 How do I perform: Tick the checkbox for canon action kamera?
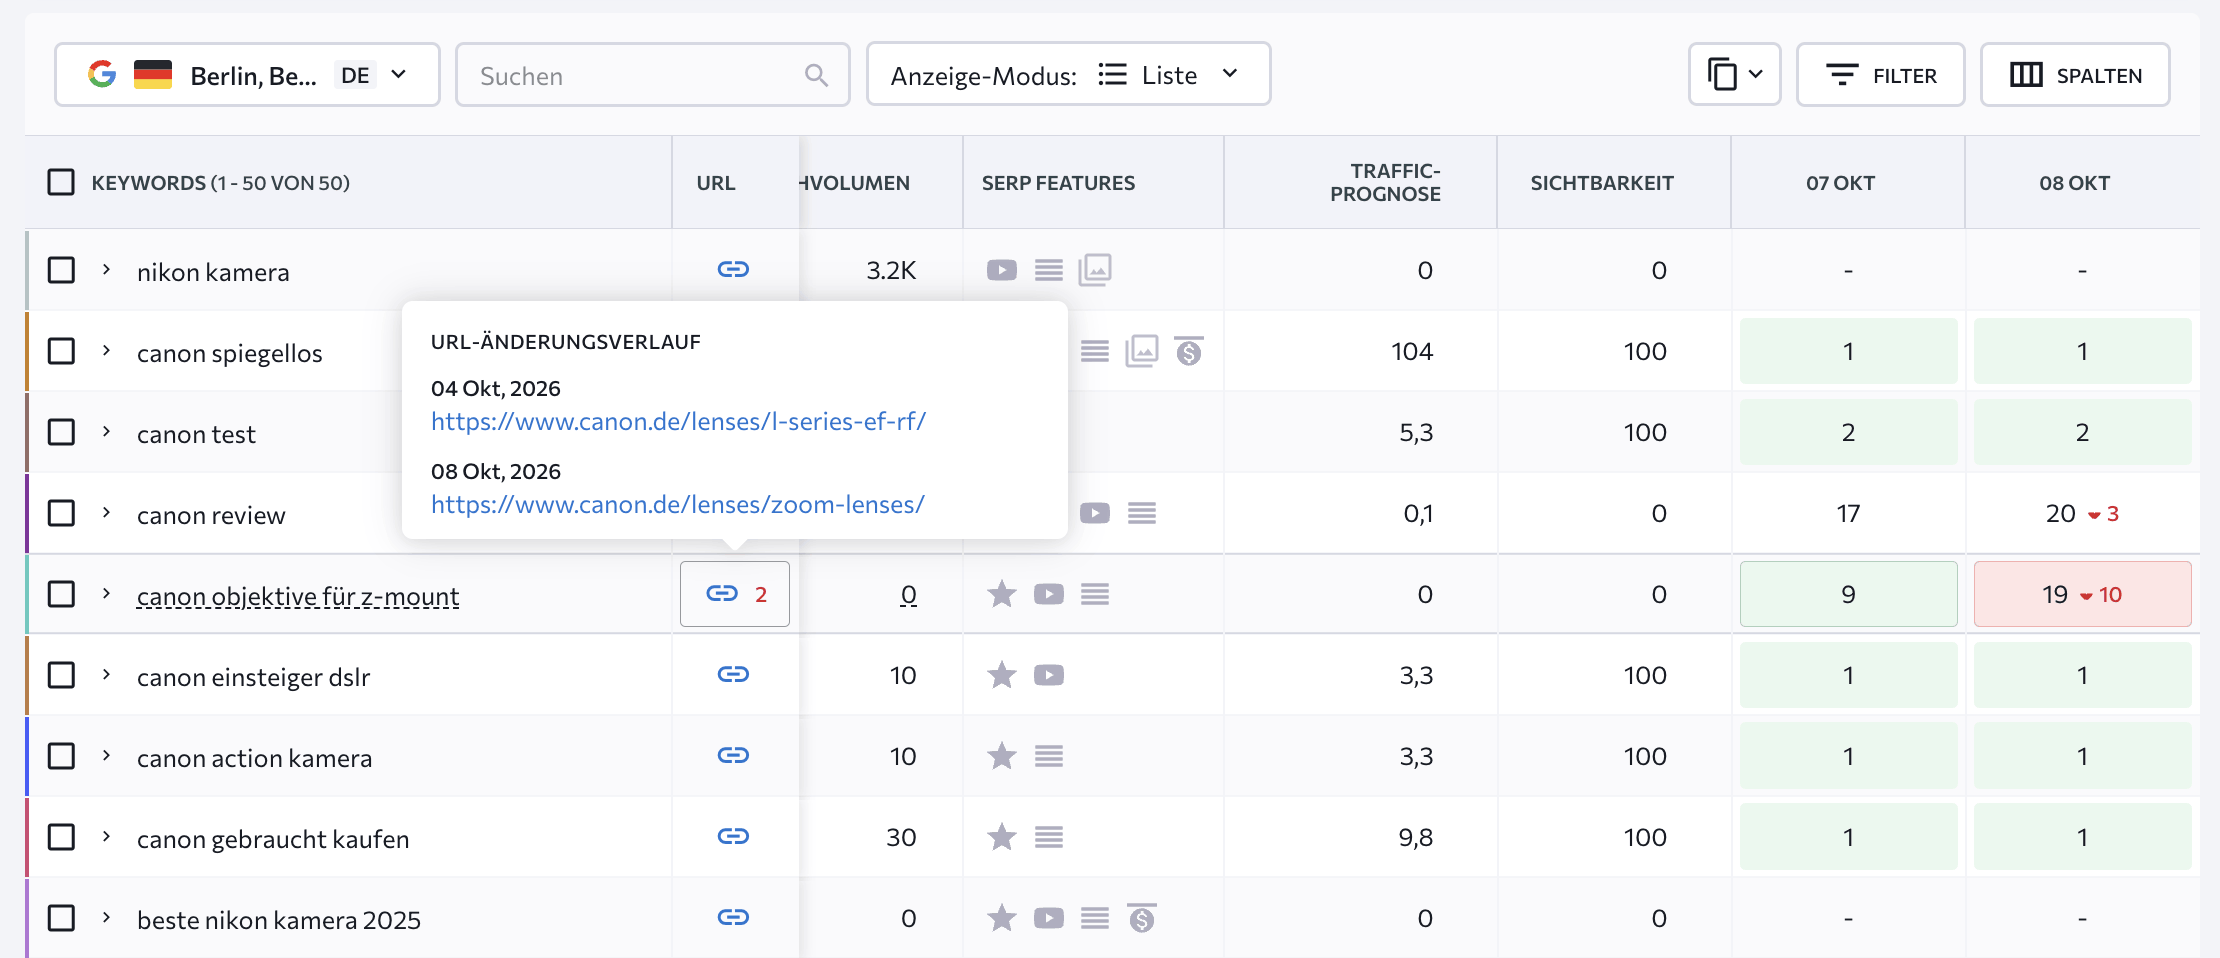tap(61, 756)
